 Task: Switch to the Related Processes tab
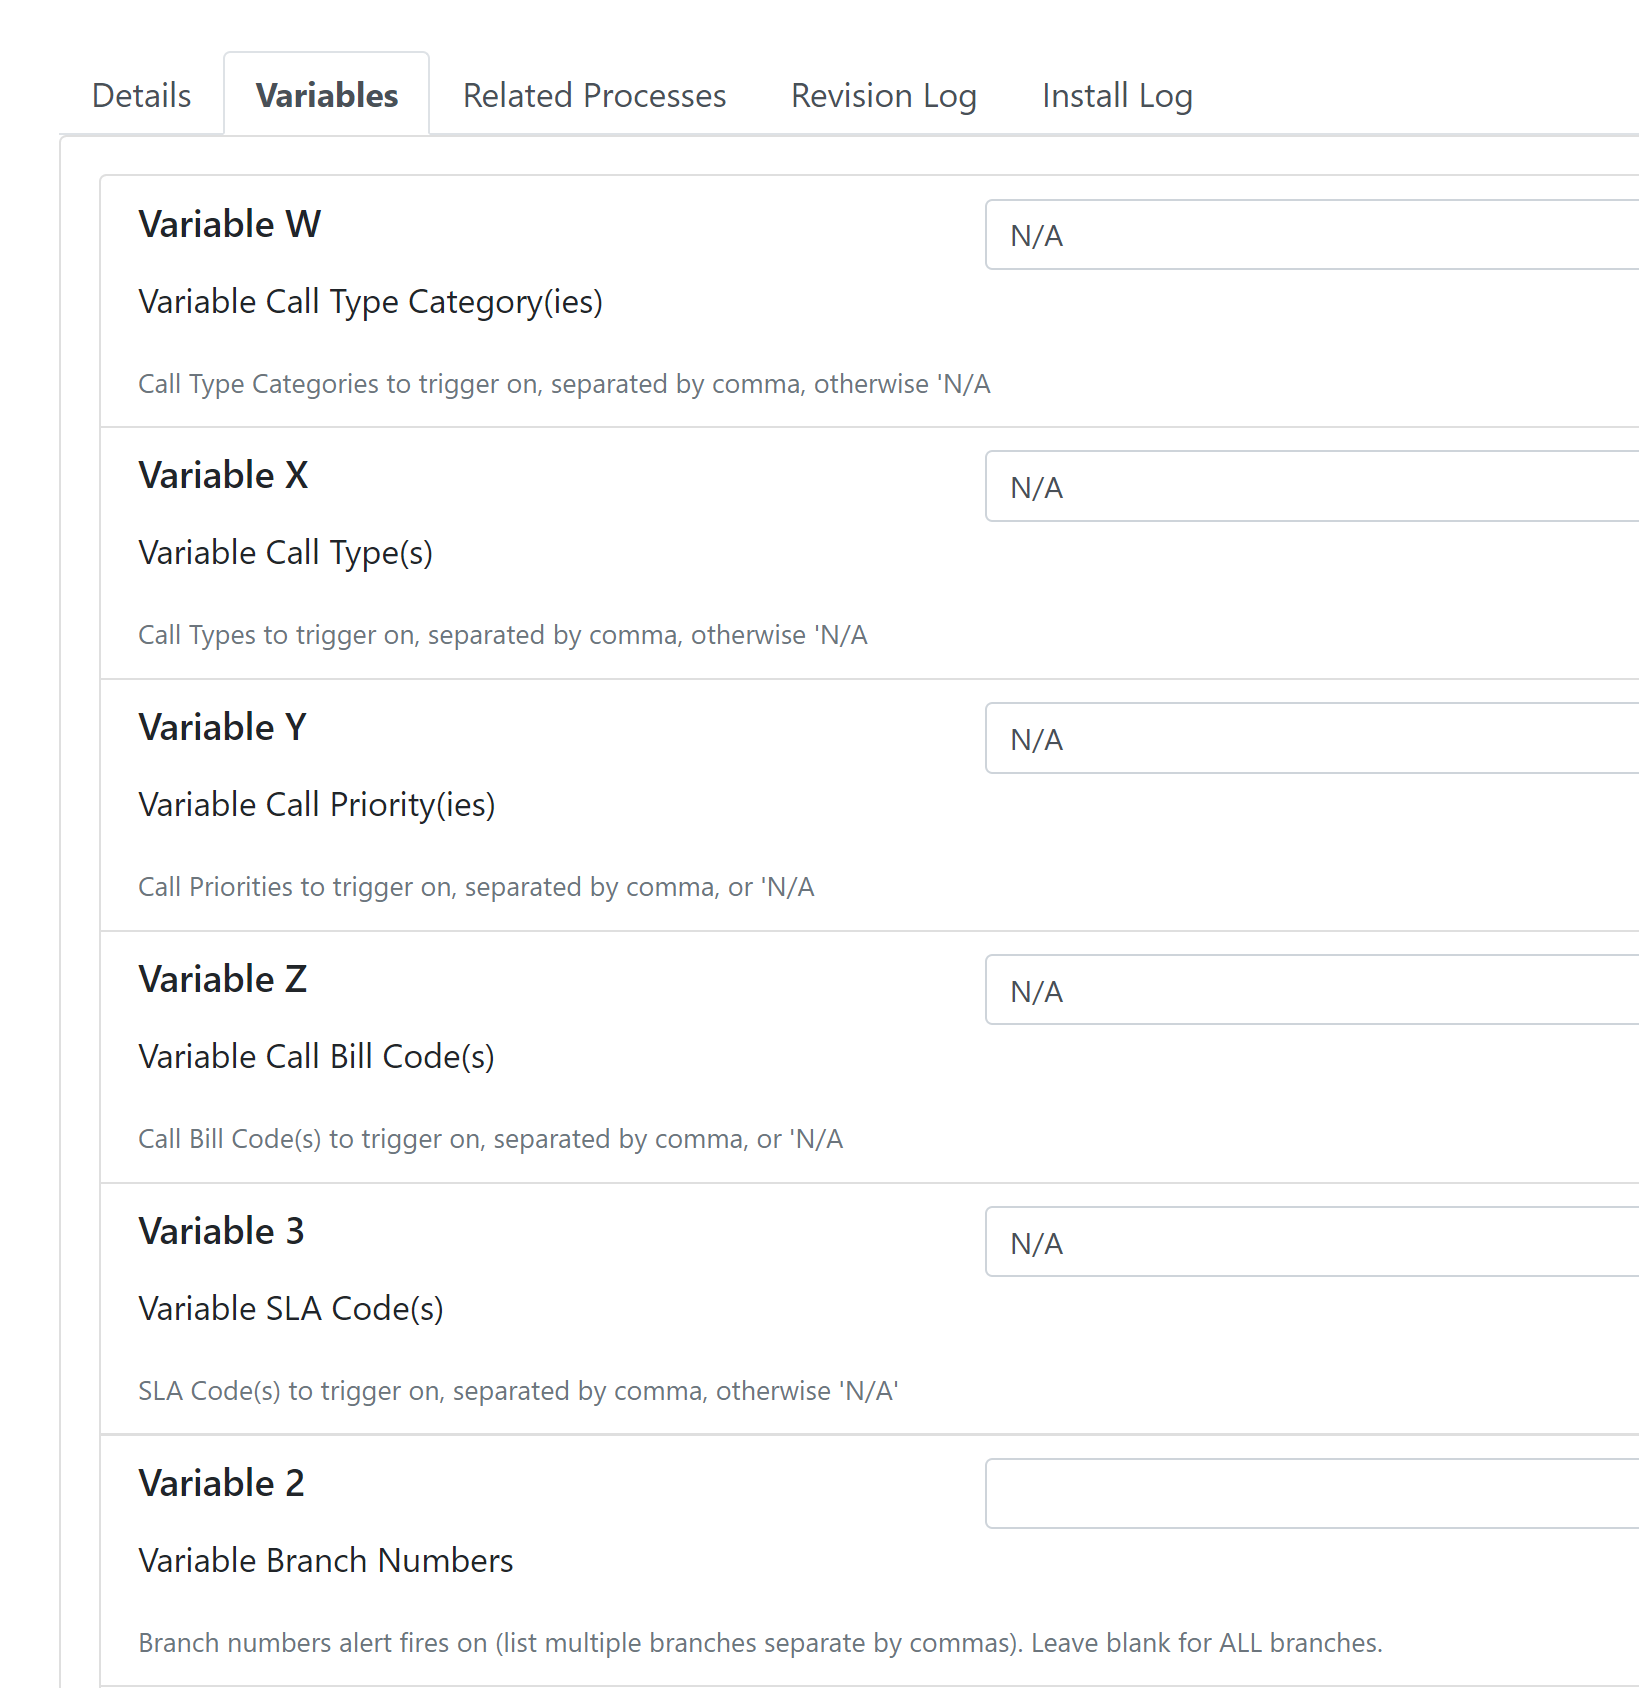point(594,95)
